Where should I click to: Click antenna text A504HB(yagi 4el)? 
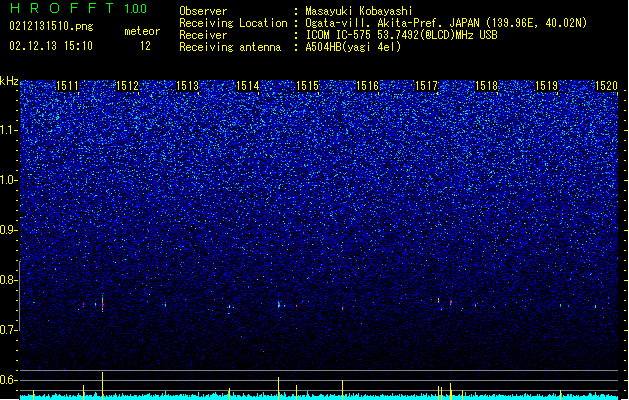(353, 47)
